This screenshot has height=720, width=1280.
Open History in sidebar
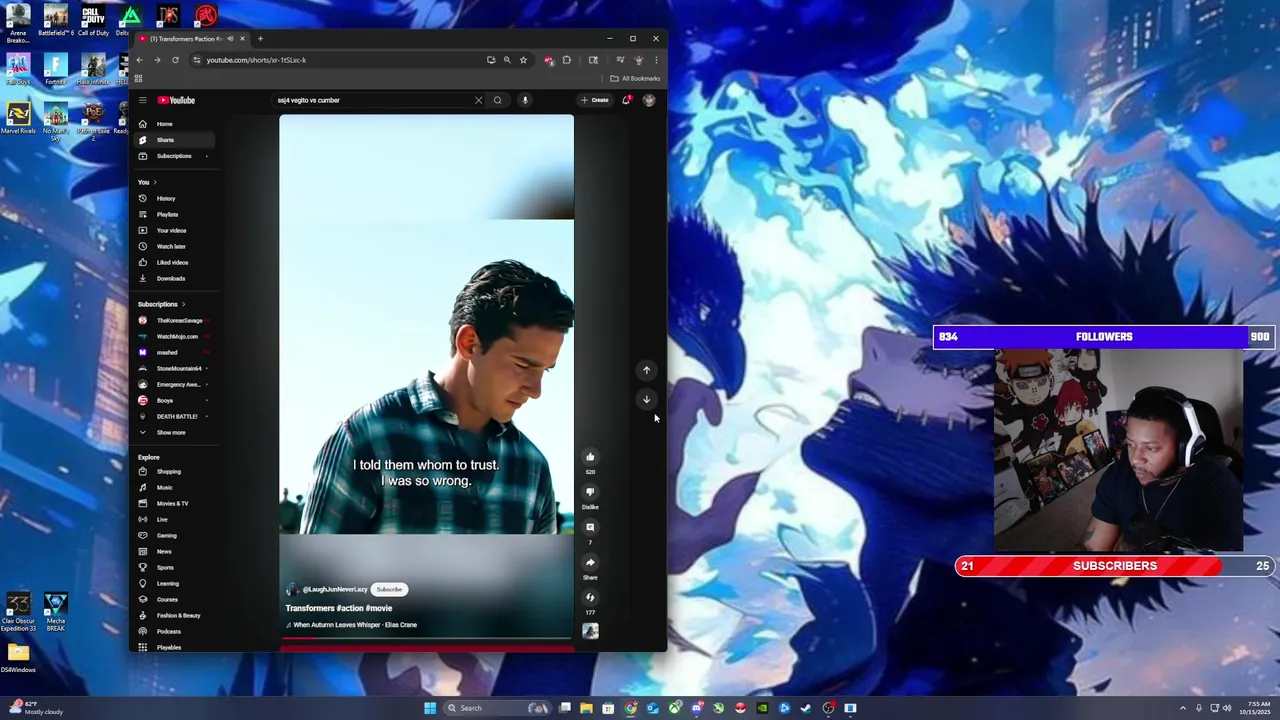[x=175, y=198]
